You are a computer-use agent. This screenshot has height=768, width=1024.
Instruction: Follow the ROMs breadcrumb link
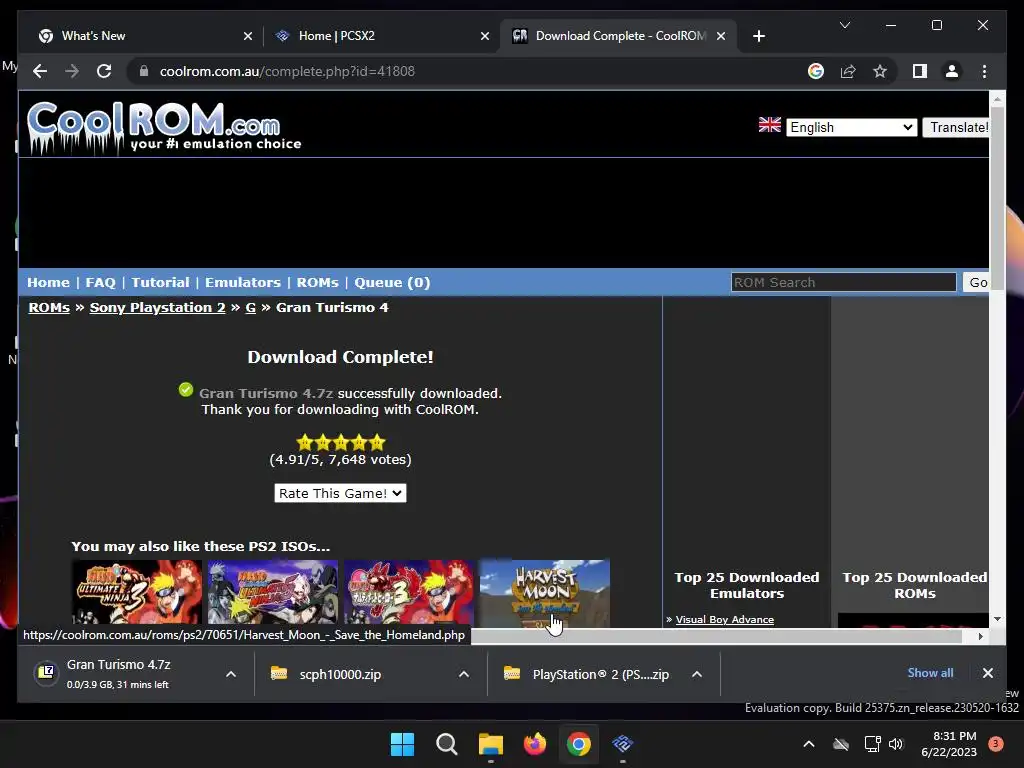point(49,308)
